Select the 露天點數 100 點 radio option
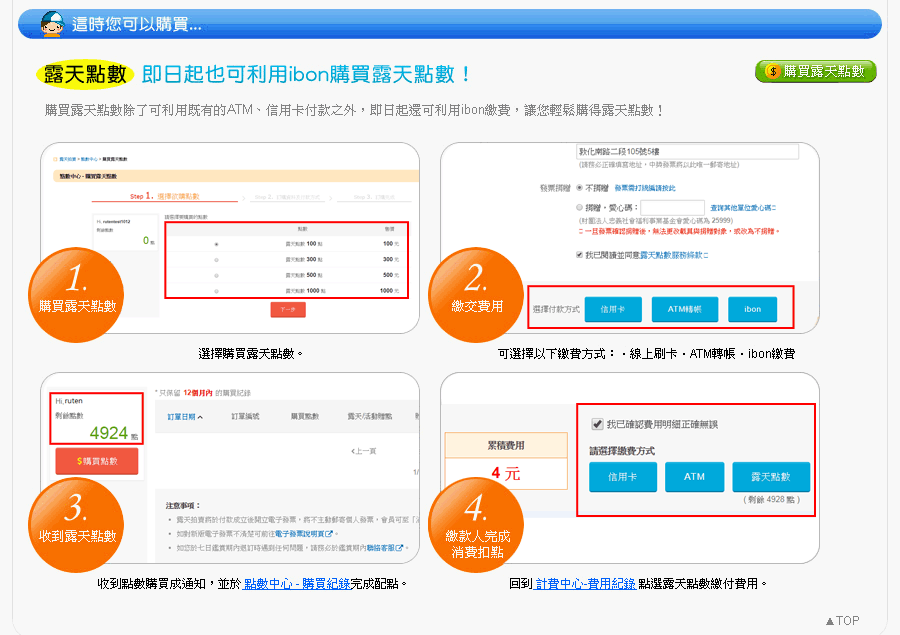 [x=216, y=243]
